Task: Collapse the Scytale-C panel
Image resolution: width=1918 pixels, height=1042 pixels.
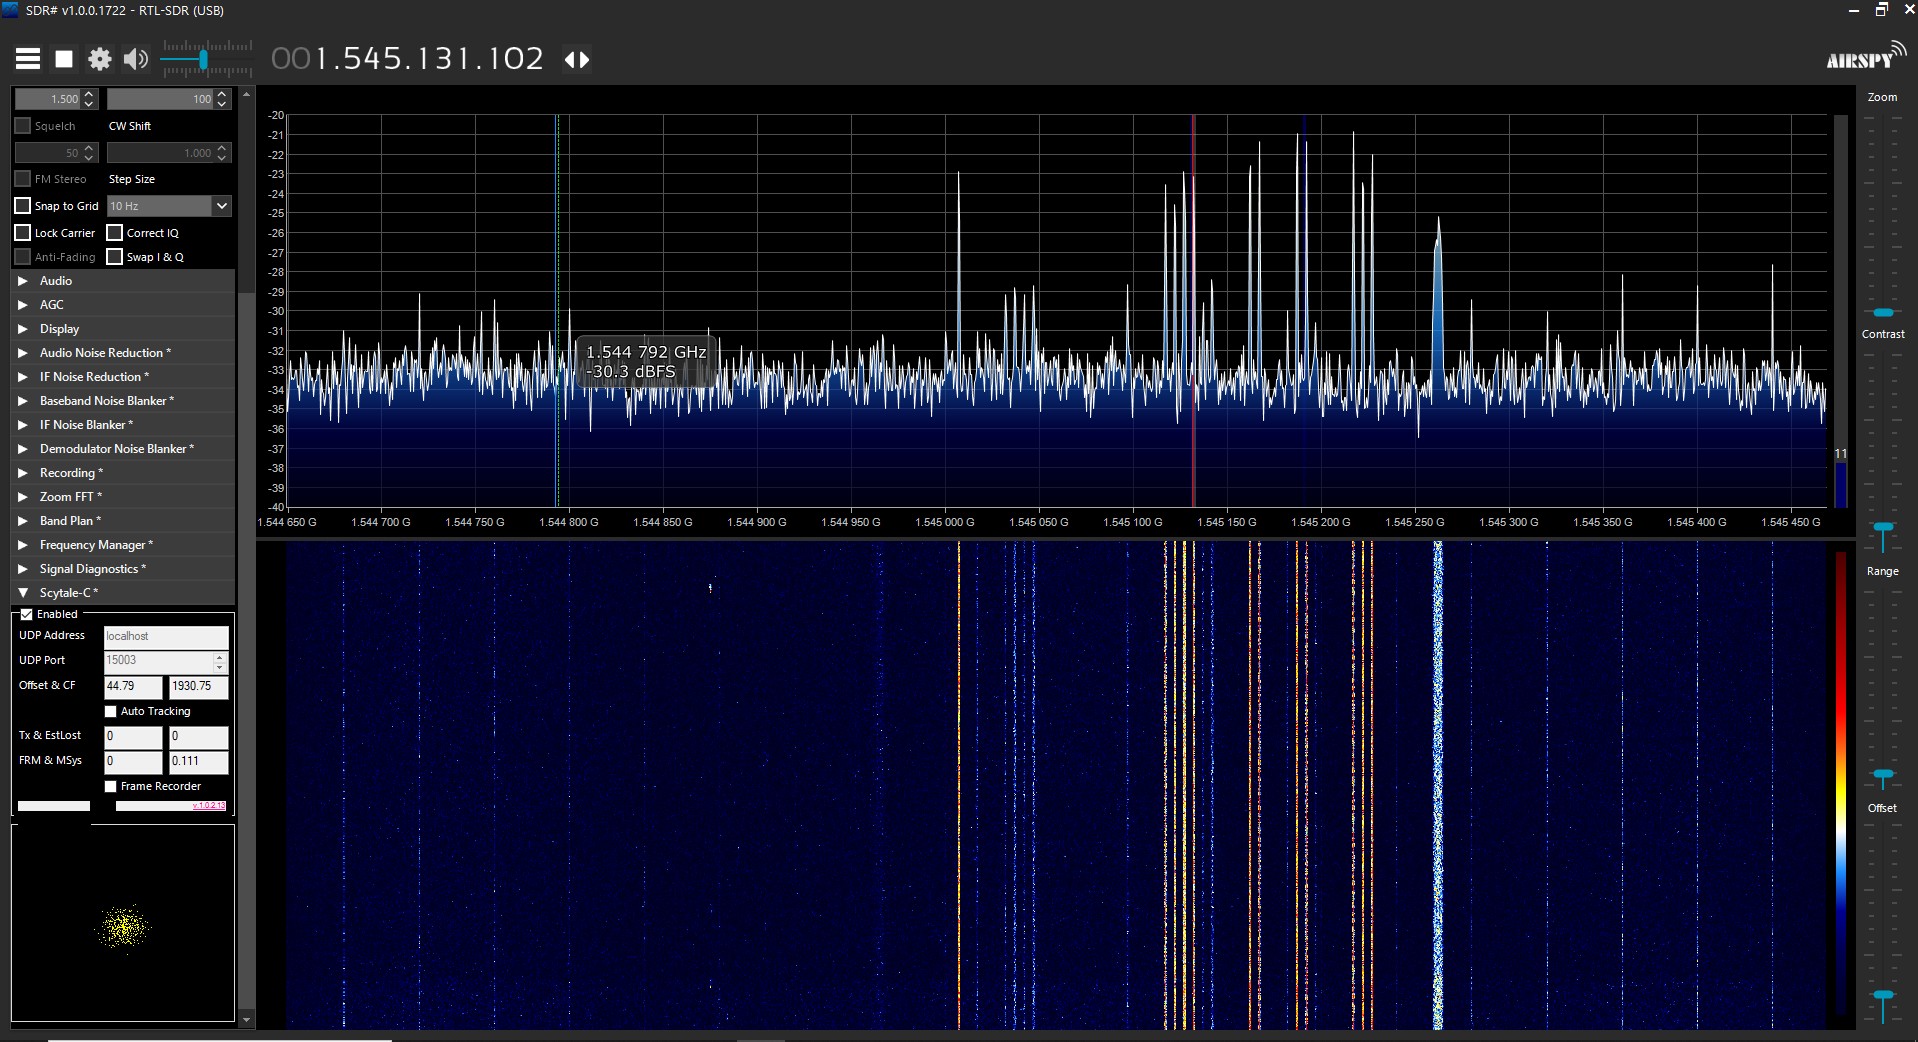Action: coord(24,592)
